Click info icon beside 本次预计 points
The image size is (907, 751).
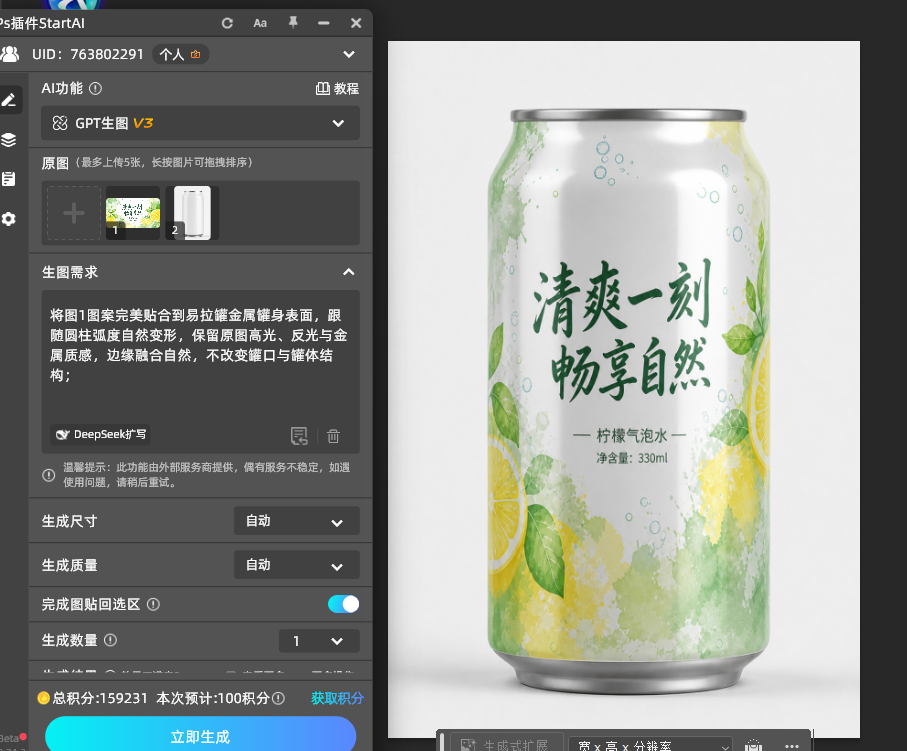tap(278, 698)
